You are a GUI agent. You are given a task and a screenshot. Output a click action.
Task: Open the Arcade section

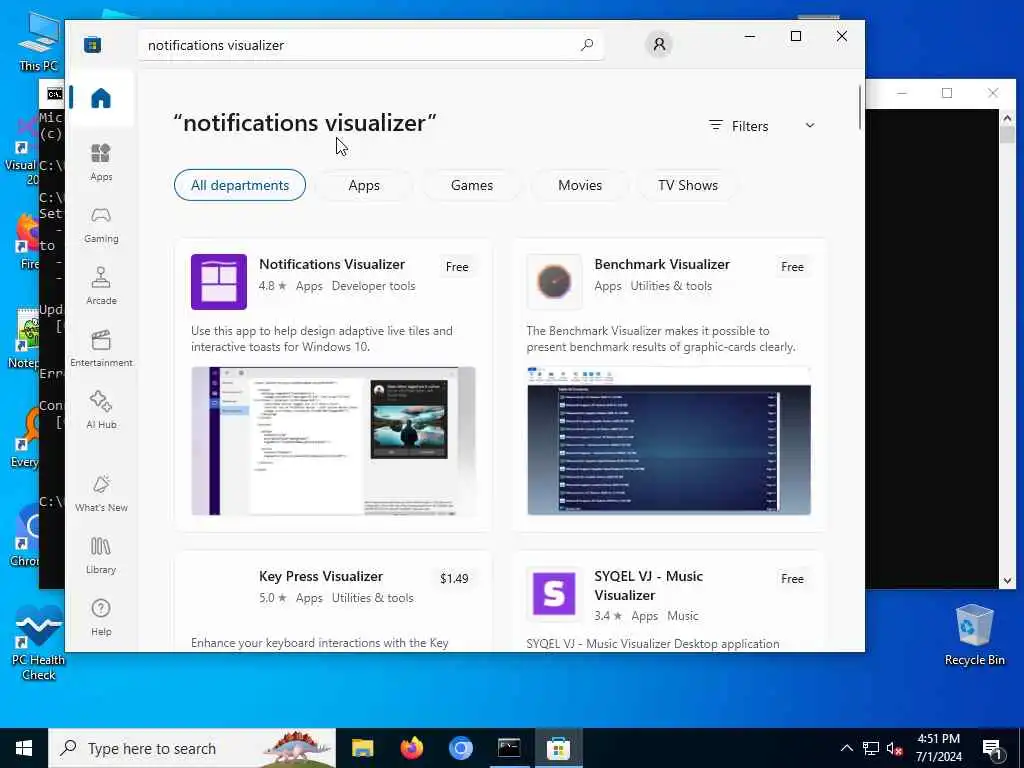tap(101, 286)
